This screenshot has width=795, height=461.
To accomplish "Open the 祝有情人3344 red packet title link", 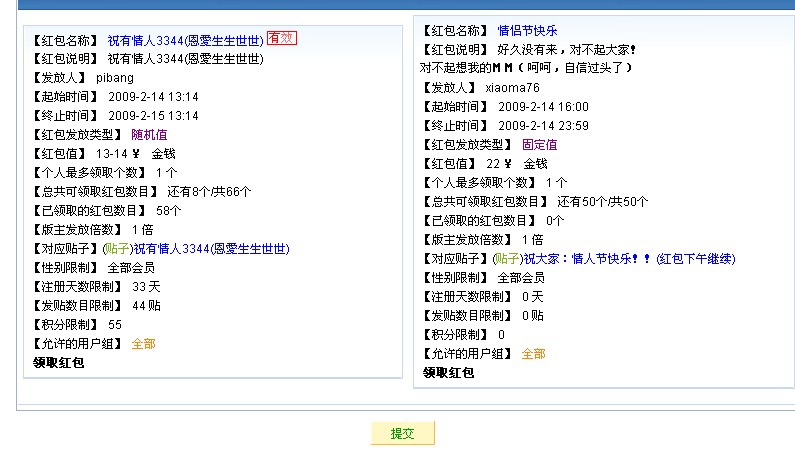I will (x=185, y=40).
